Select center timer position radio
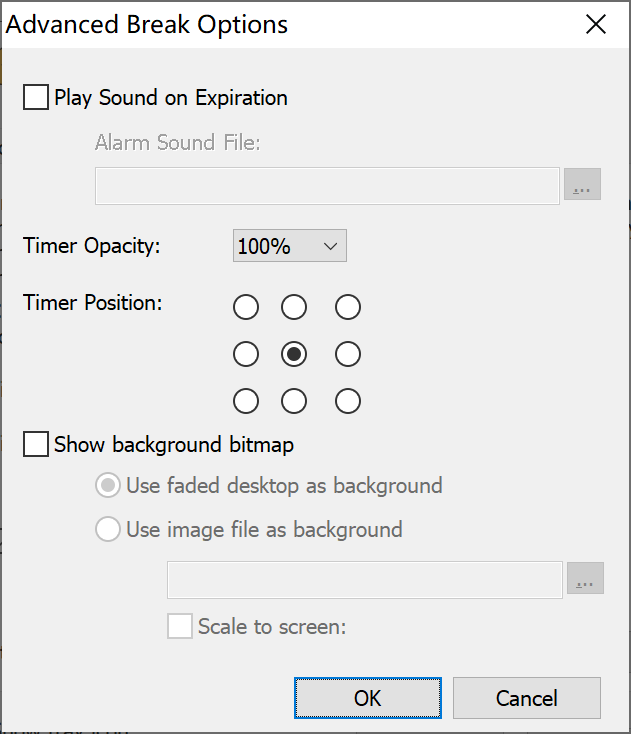 [x=294, y=354]
